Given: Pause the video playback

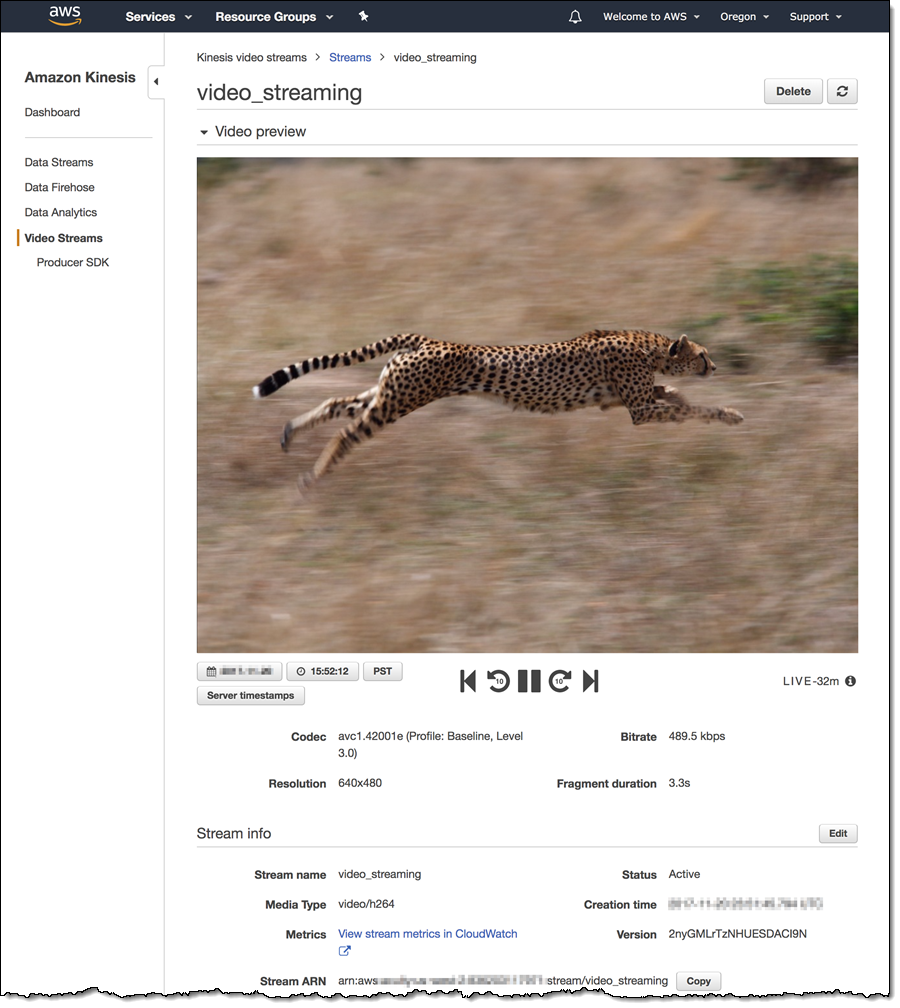Looking at the screenshot, I should coord(529,681).
